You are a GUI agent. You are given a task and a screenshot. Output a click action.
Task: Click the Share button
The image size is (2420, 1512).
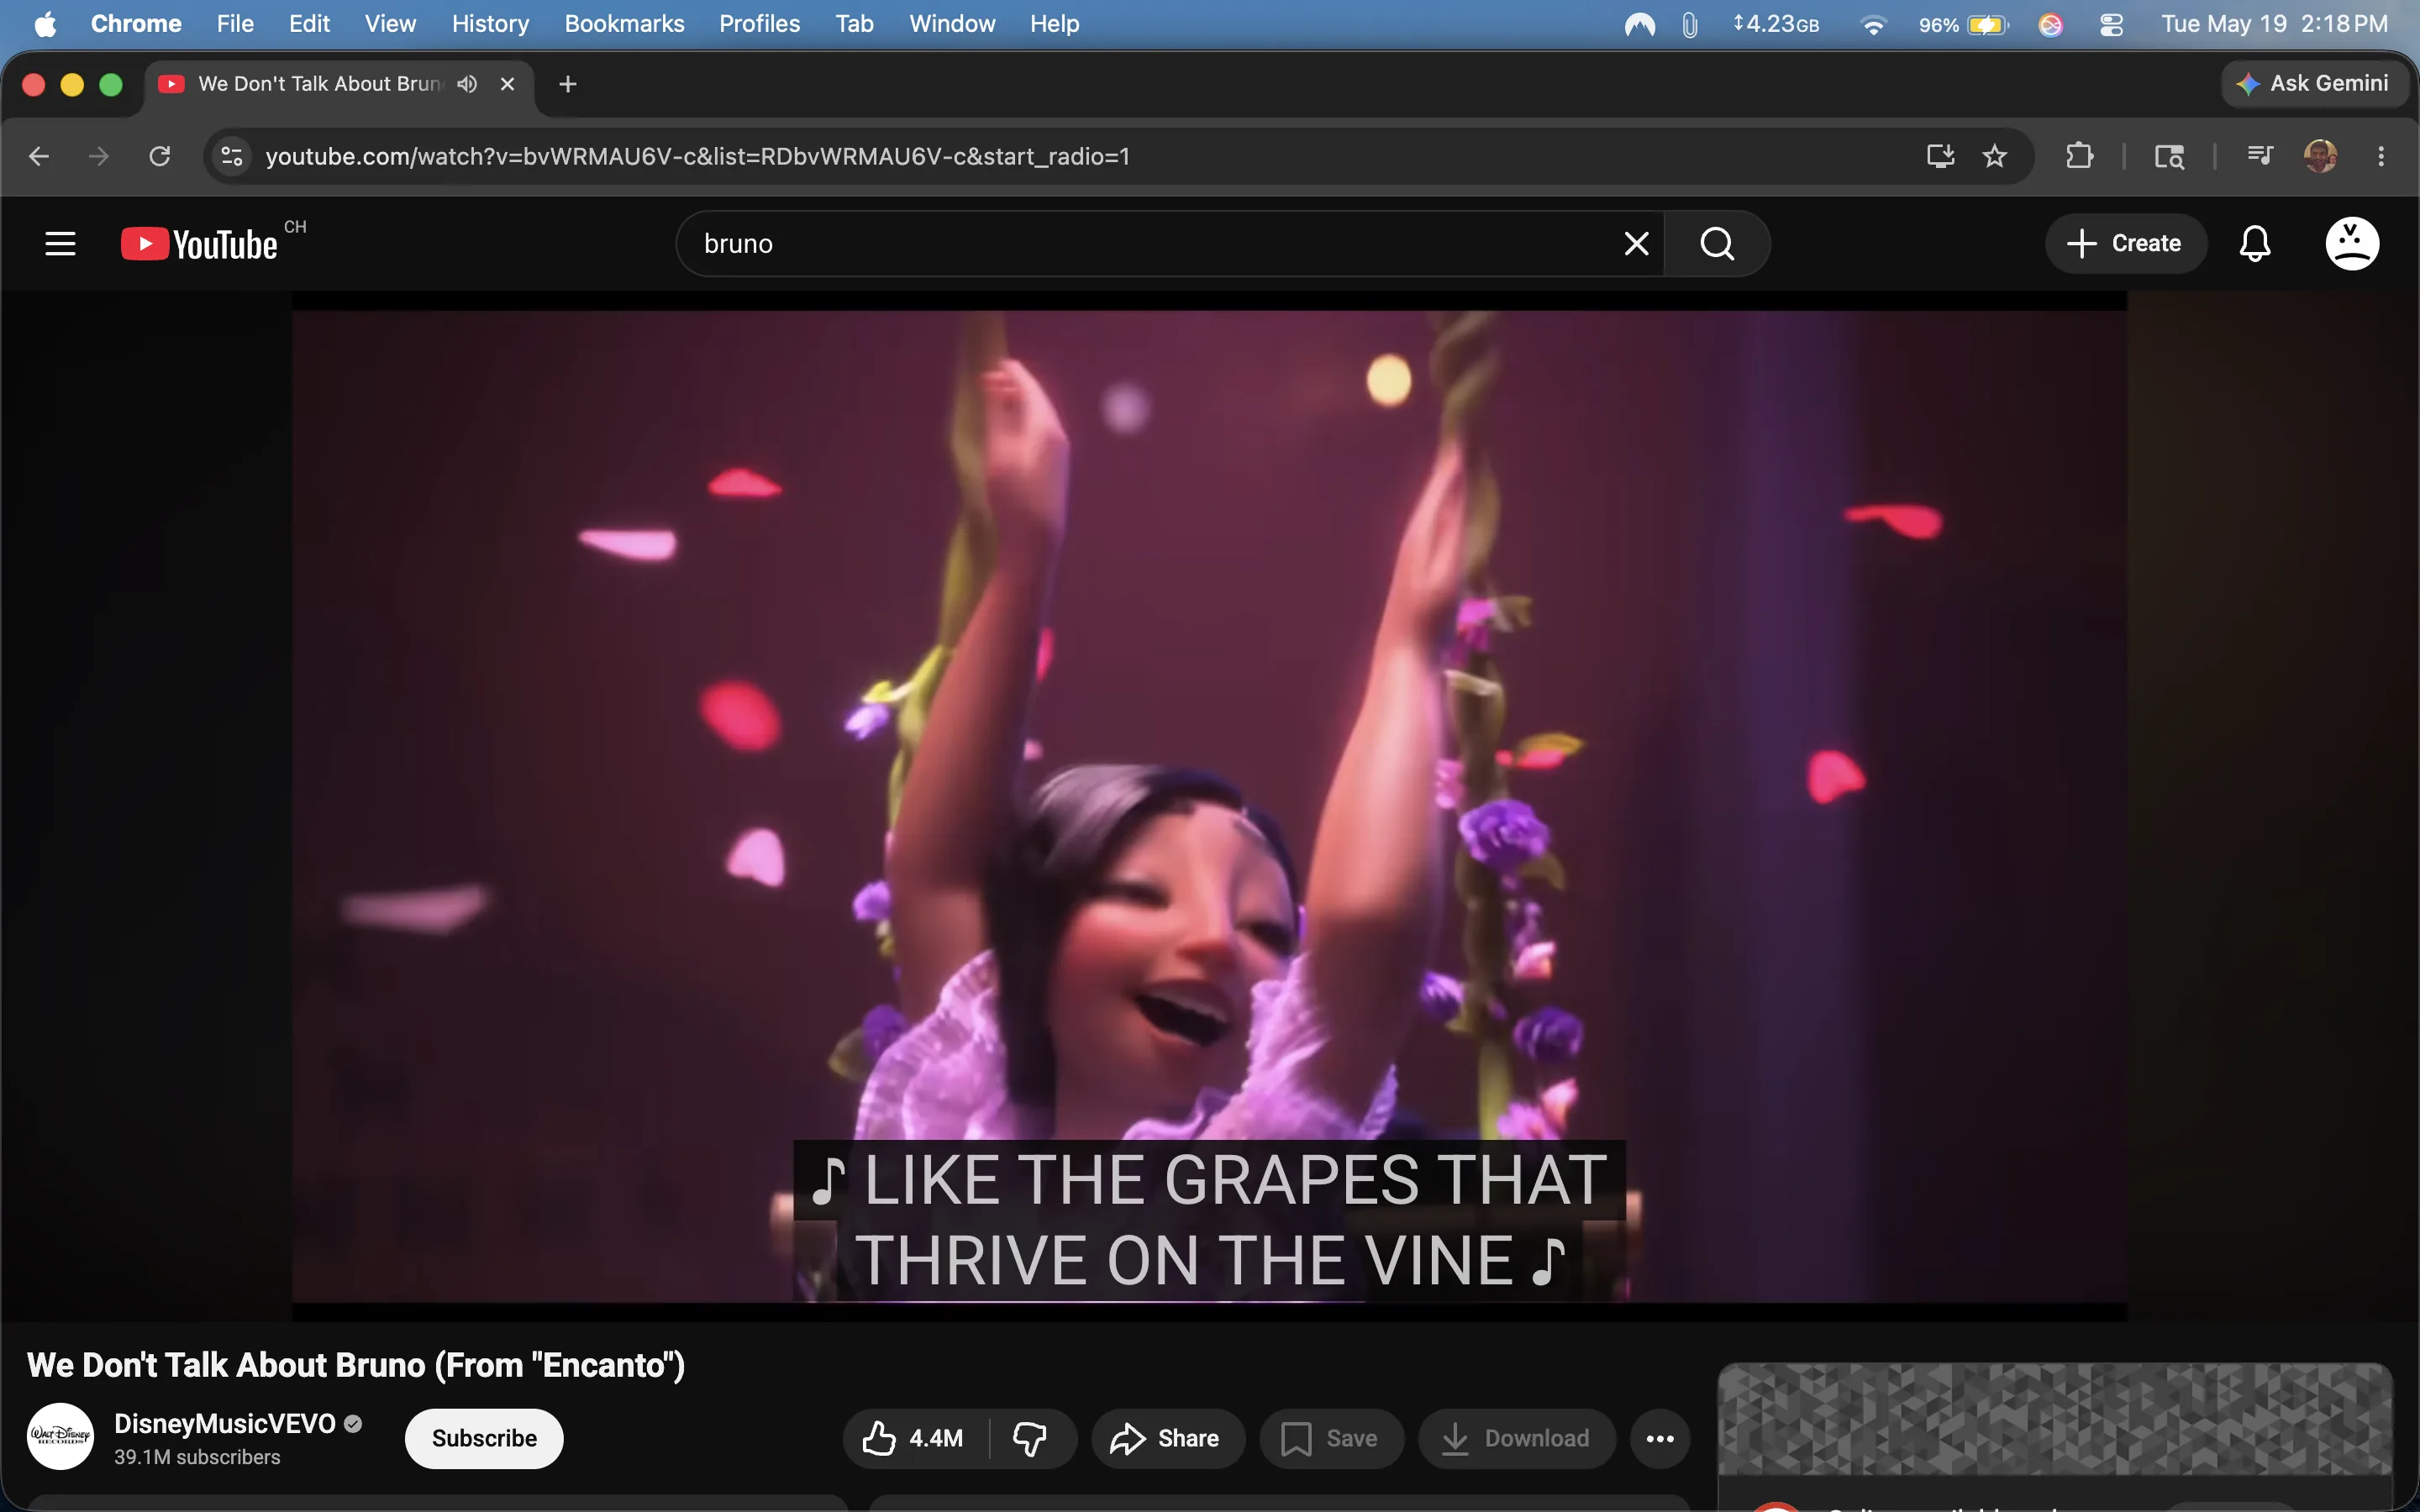click(x=1167, y=1438)
